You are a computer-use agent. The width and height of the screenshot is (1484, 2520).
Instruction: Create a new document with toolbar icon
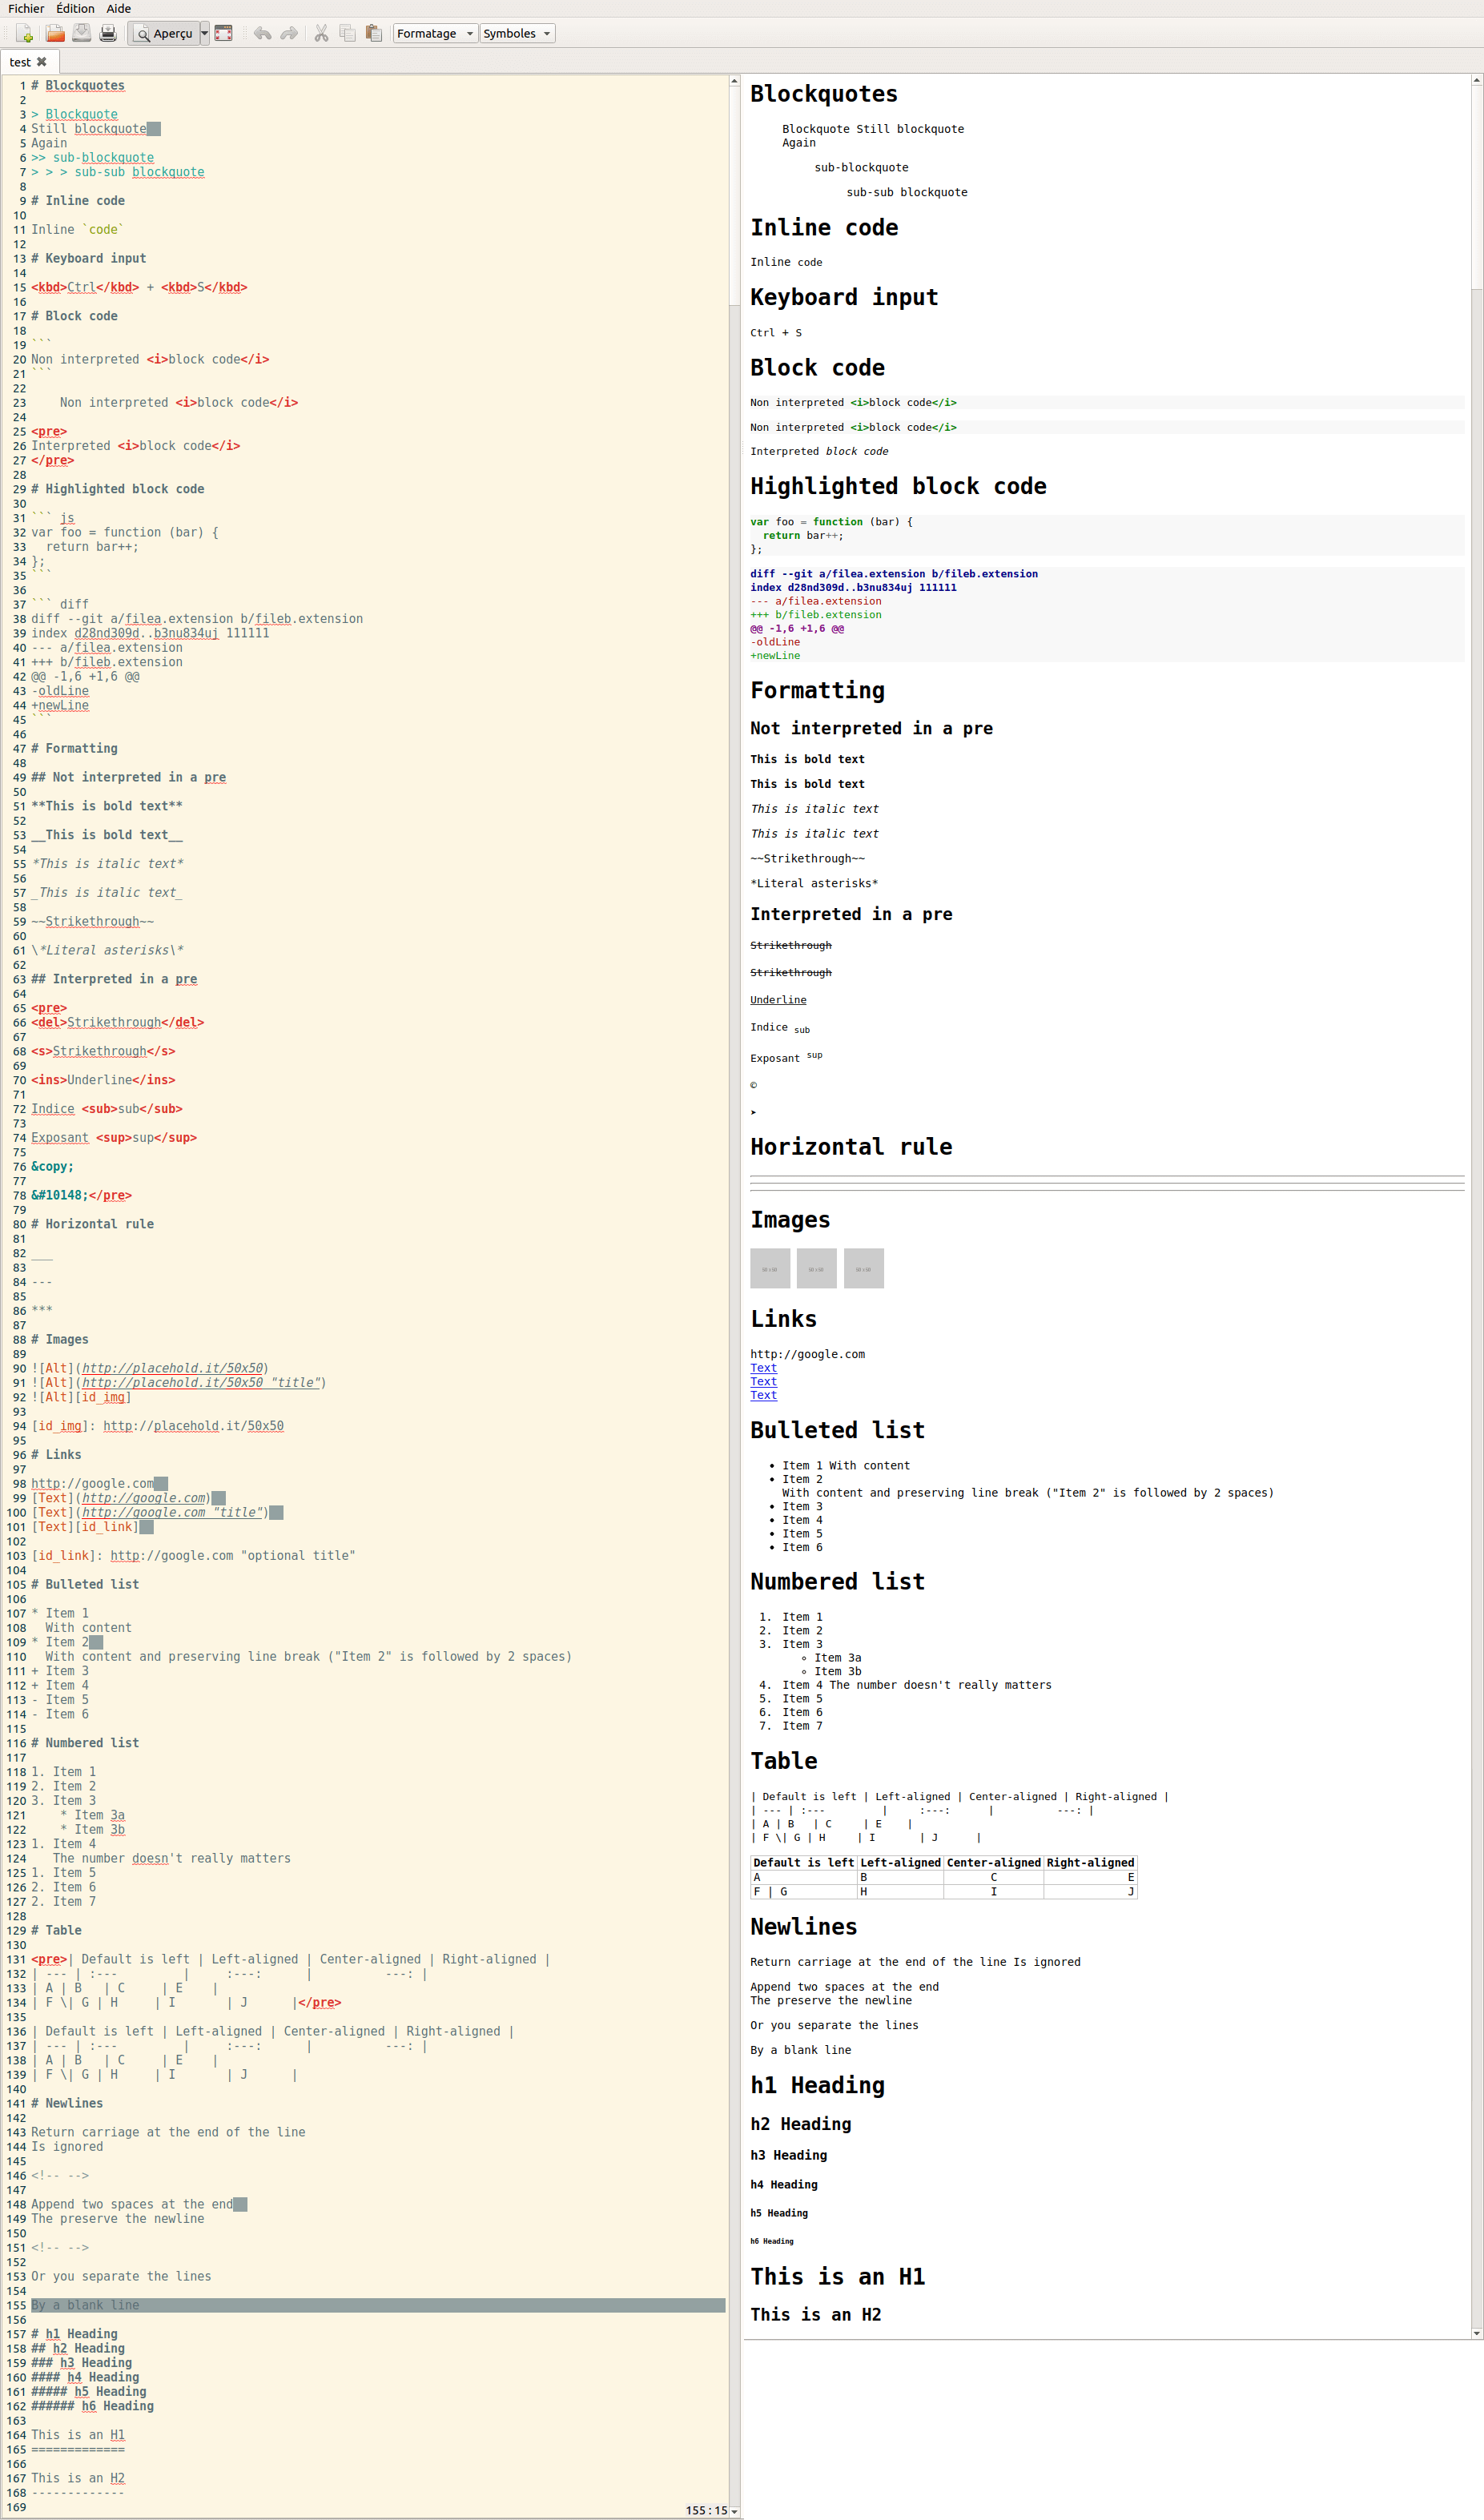coord(25,33)
